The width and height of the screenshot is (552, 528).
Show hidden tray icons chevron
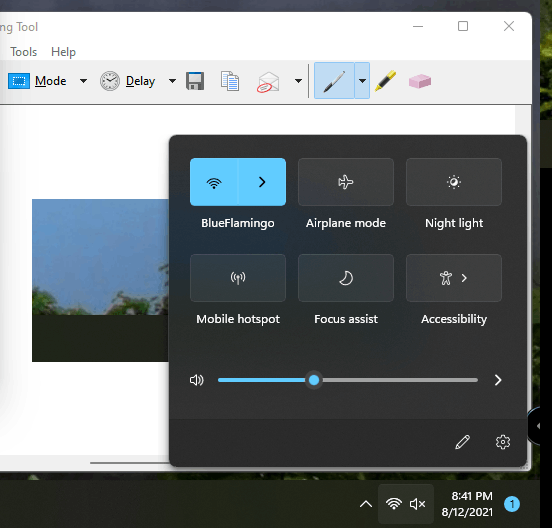366,504
